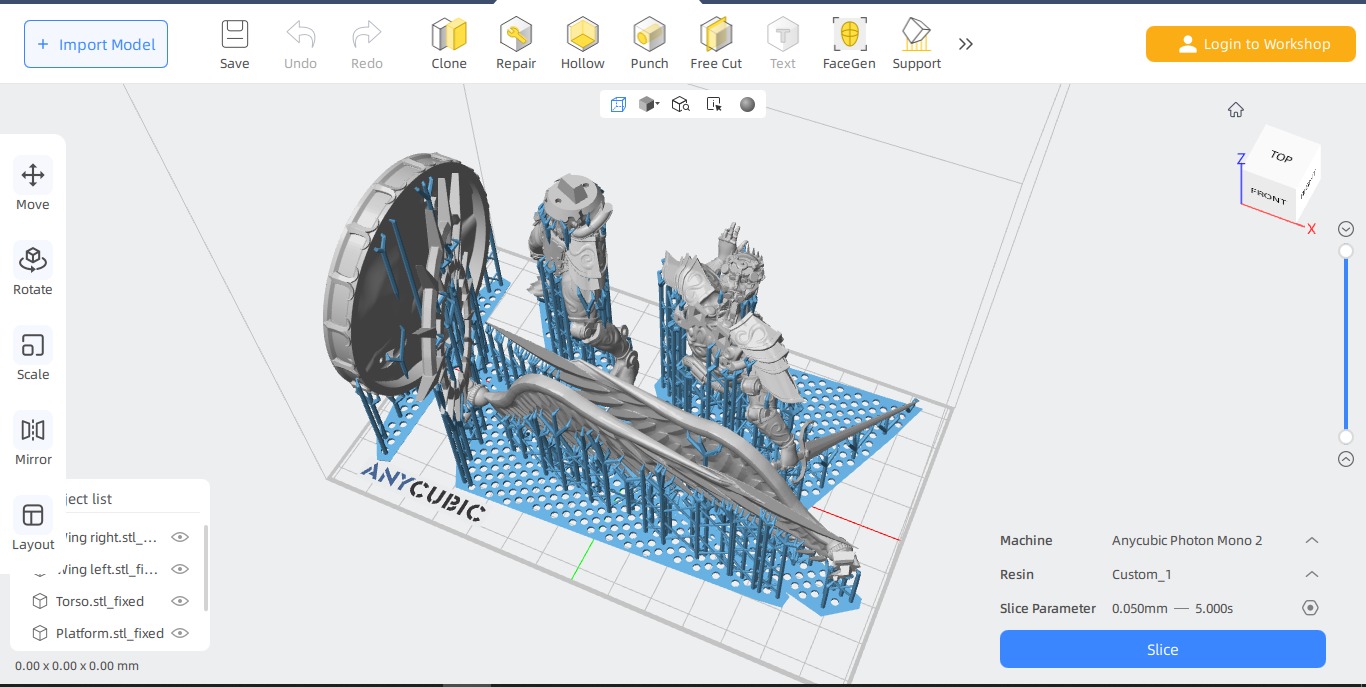1366x687 pixels.
Task: Hide the Torso.stl_fixed object
Action: point(180,601)
